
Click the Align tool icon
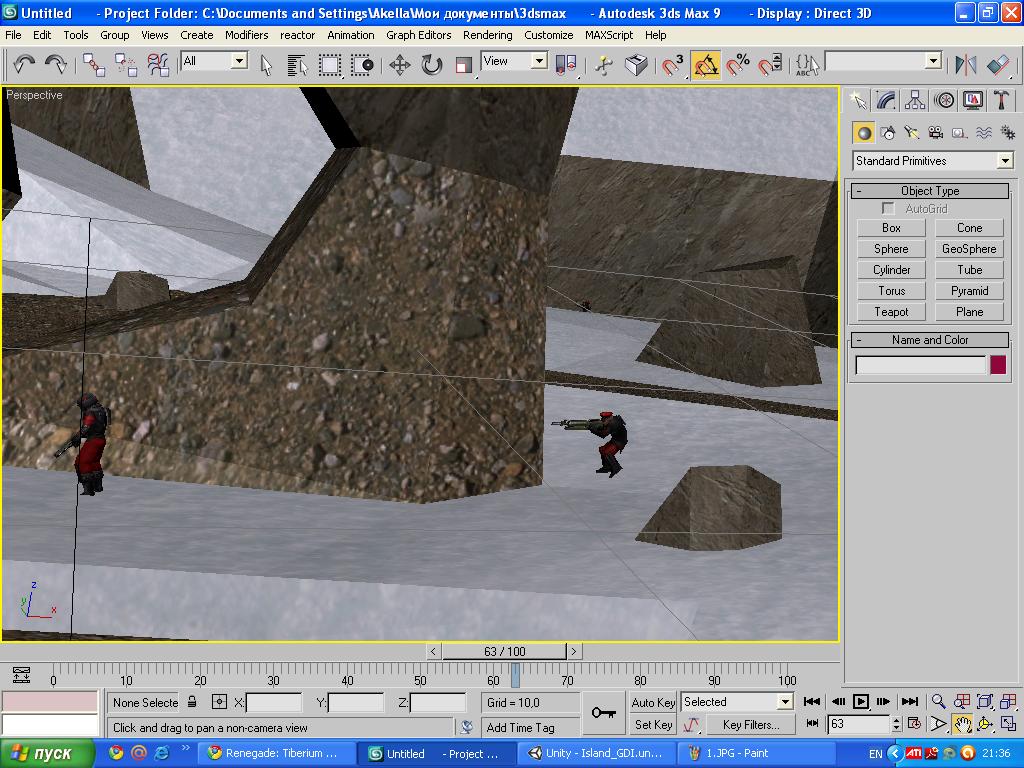[998, 65]
